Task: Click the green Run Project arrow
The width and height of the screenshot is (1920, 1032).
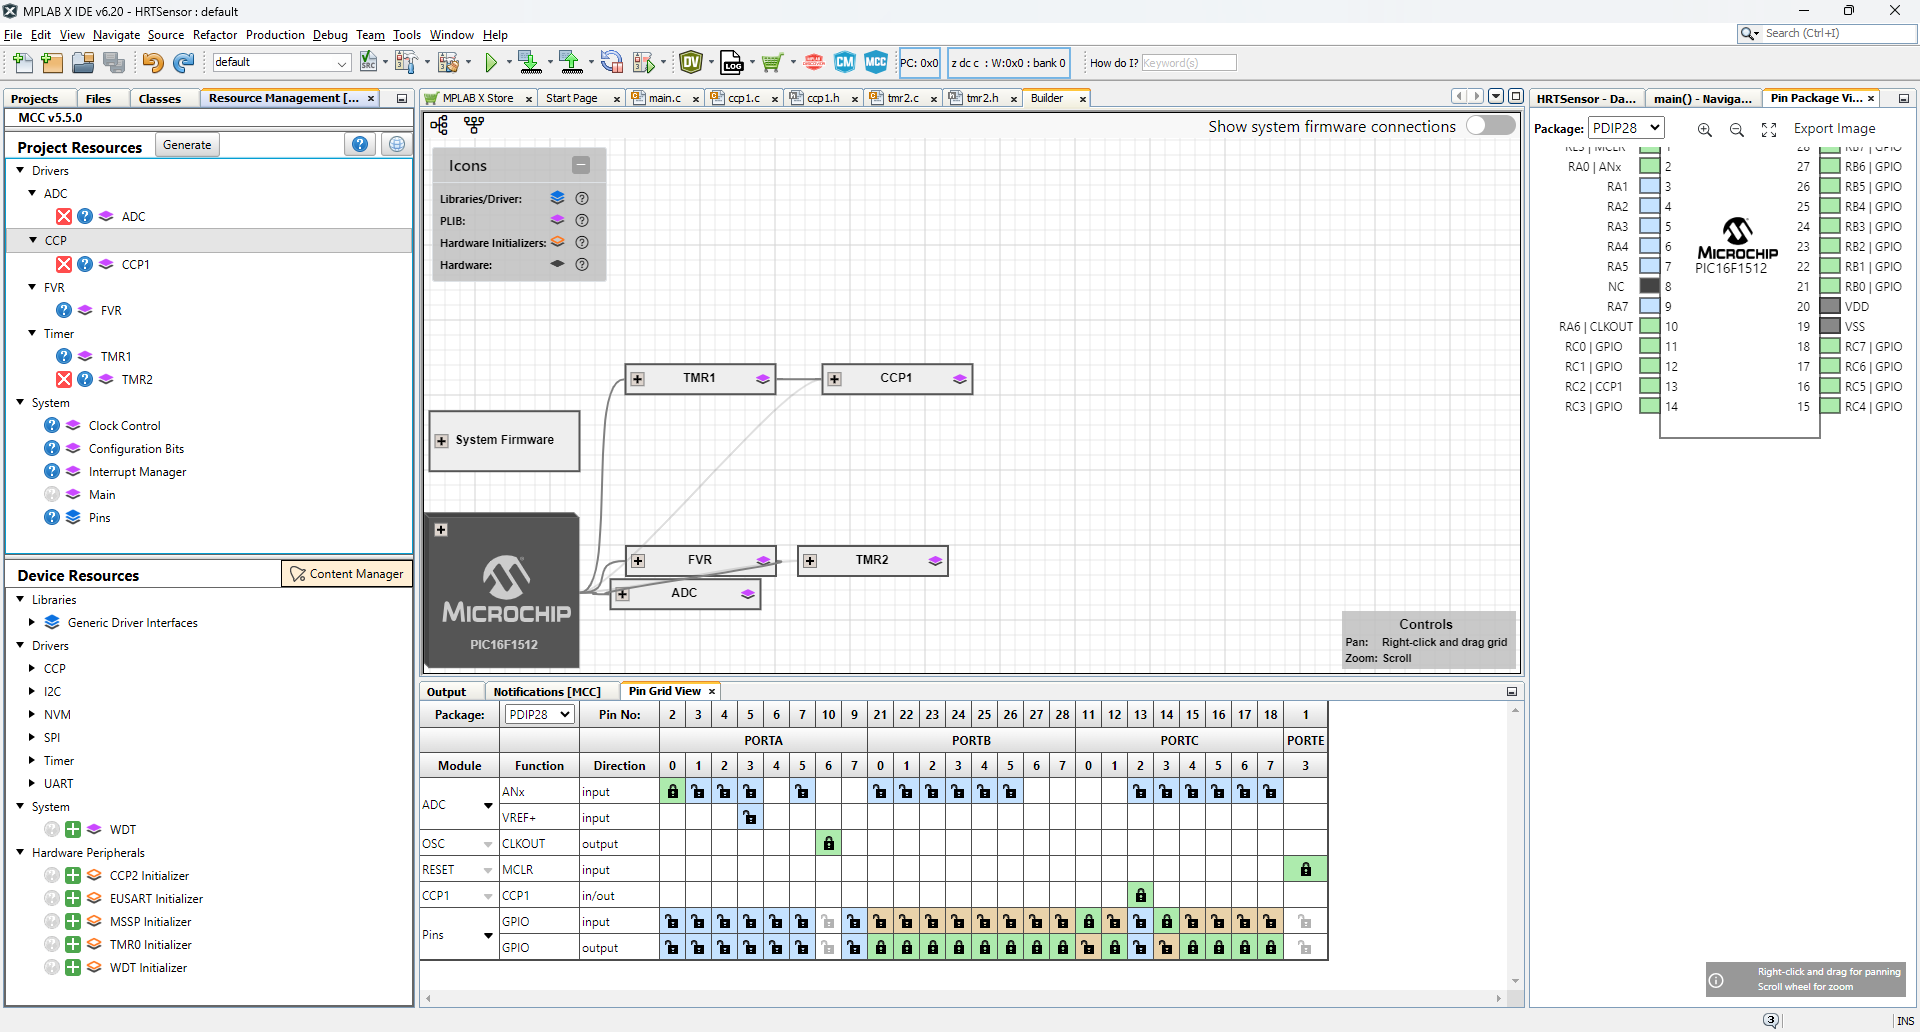Action: pos(491,63)
